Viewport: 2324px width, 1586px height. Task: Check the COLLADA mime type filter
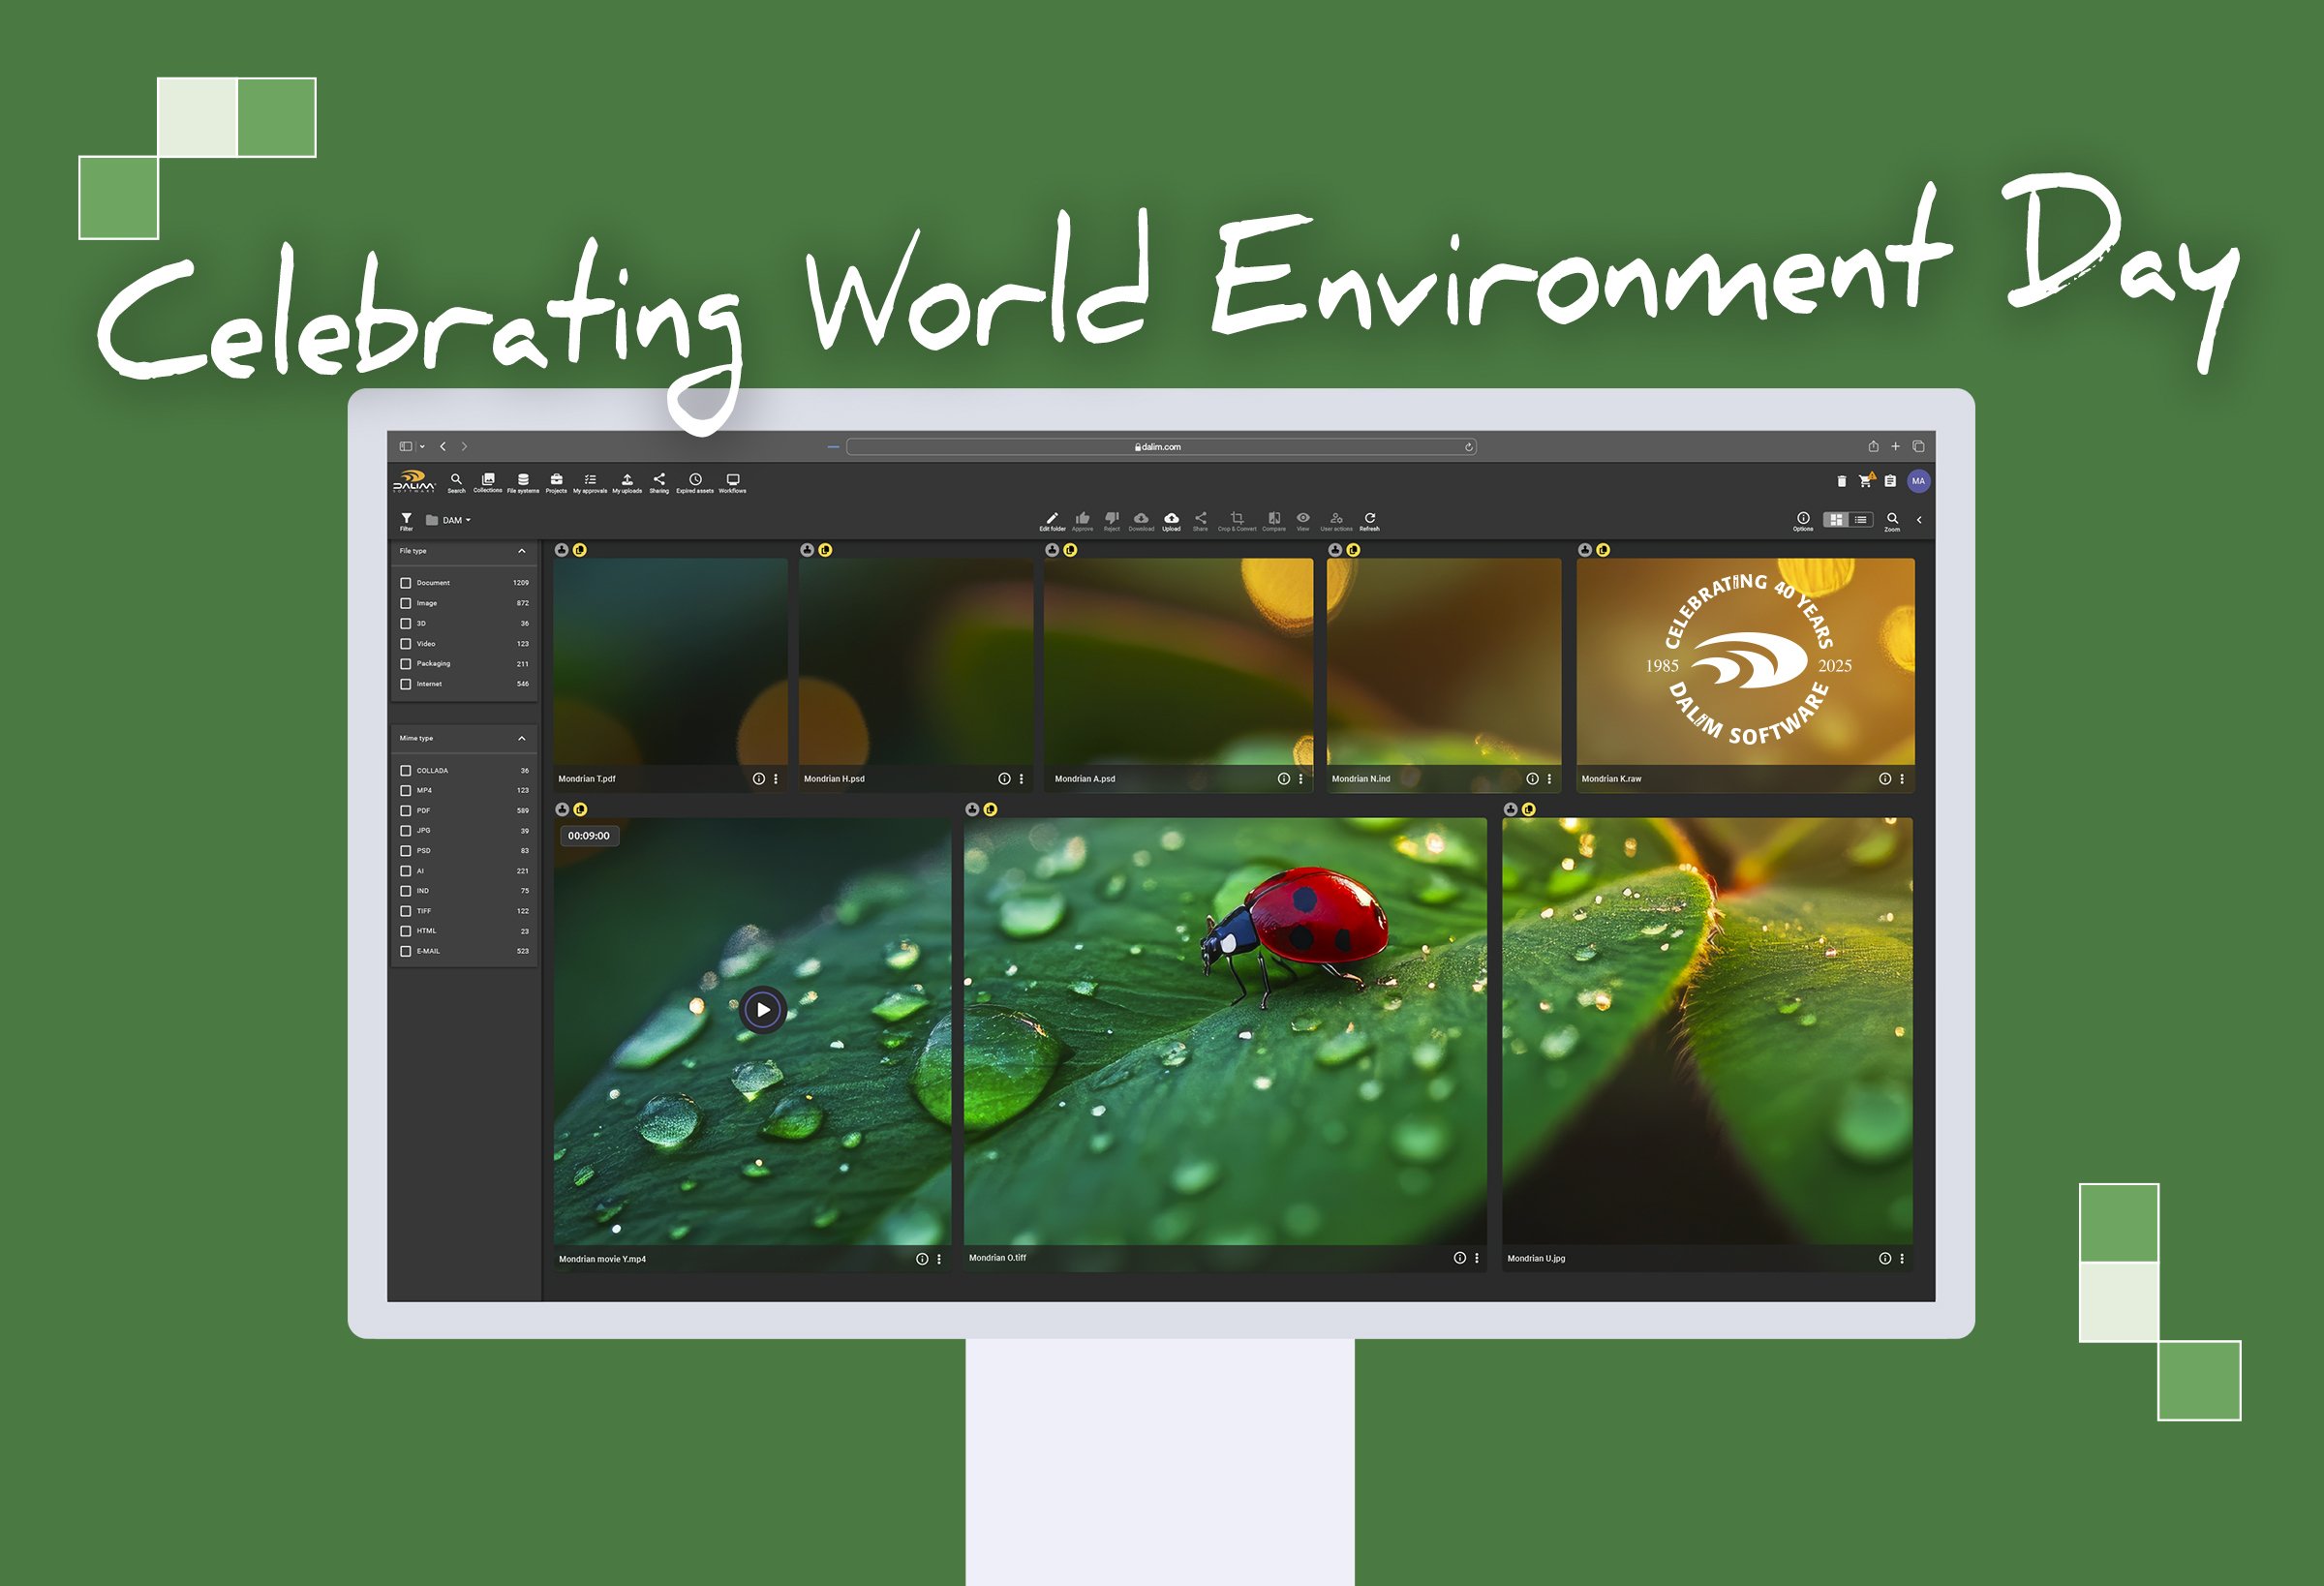405,771
